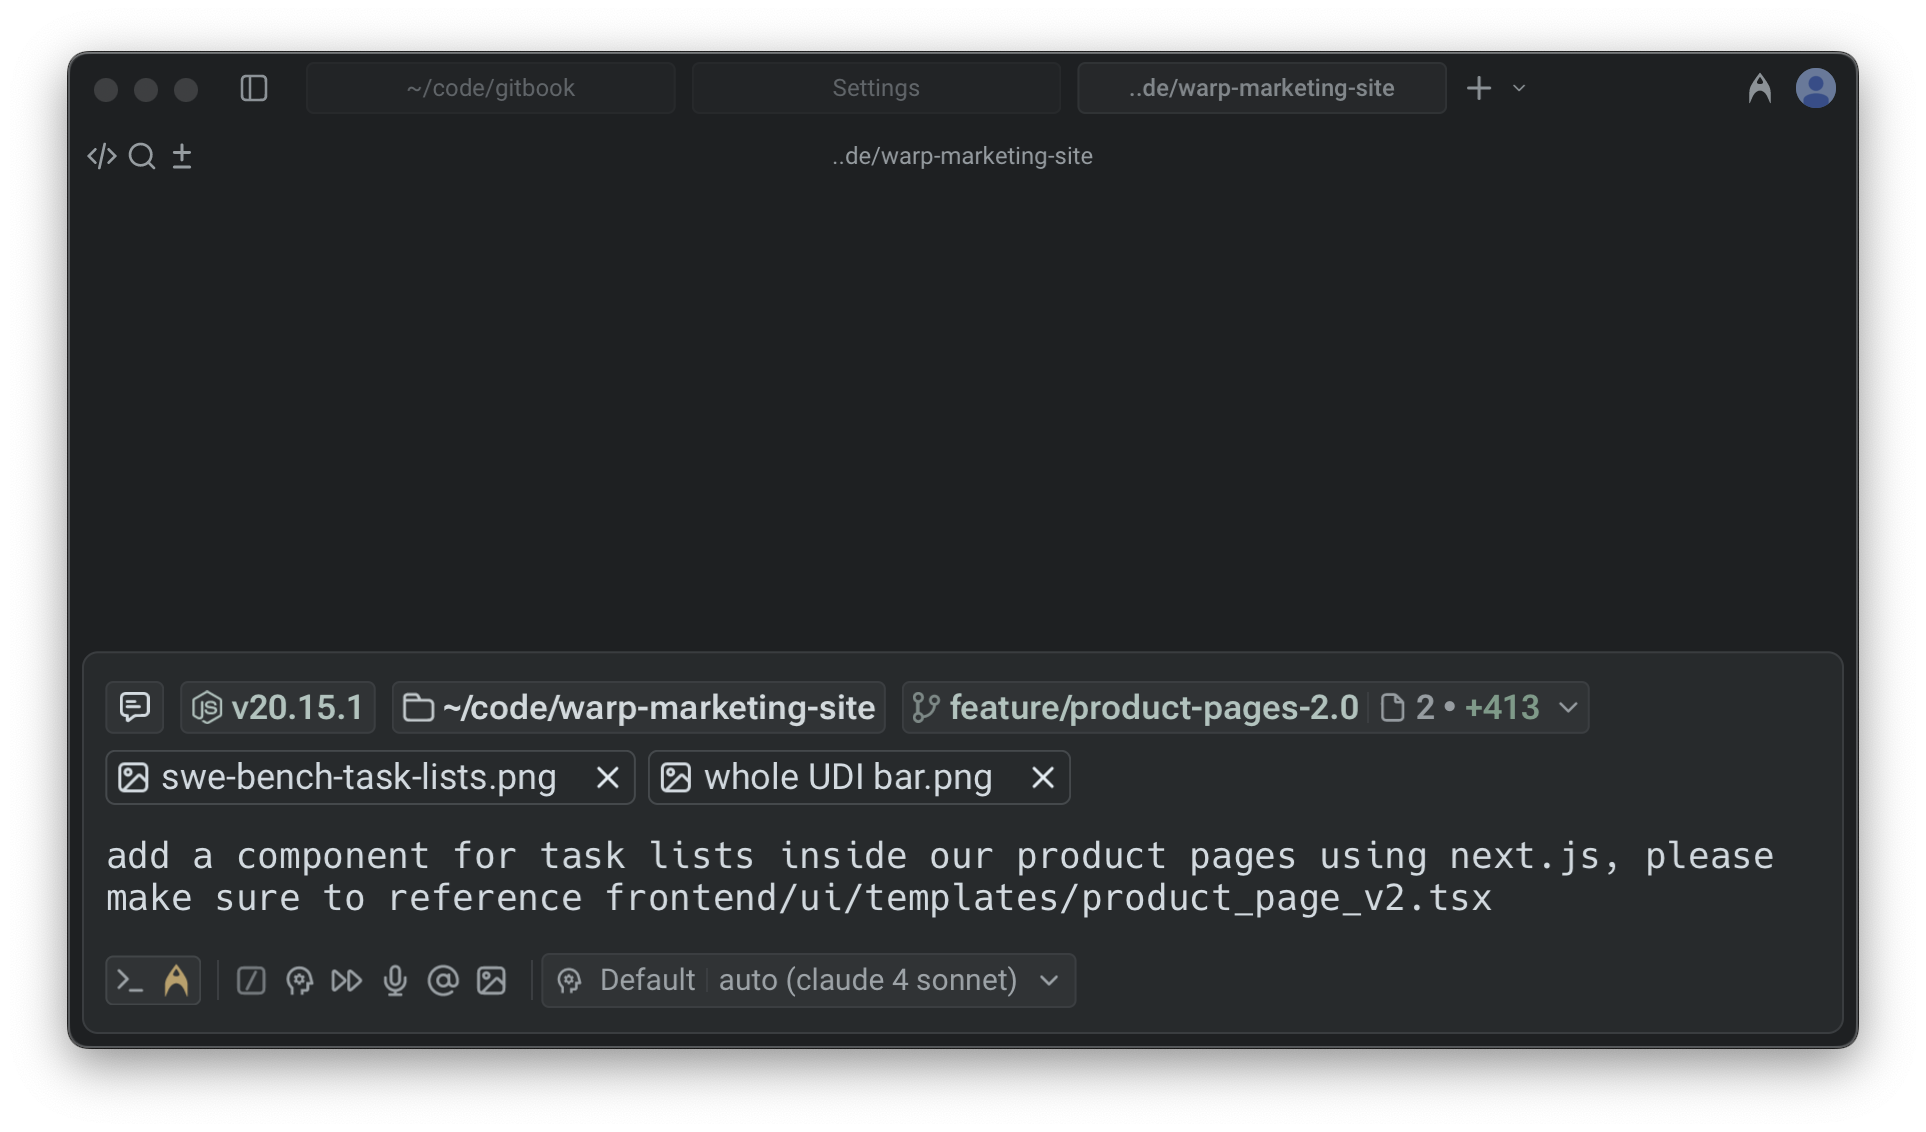Open Warp AI agent icon top right
The width and height of the screenshot is (1926, 1132).
(x=1759, y=88)
